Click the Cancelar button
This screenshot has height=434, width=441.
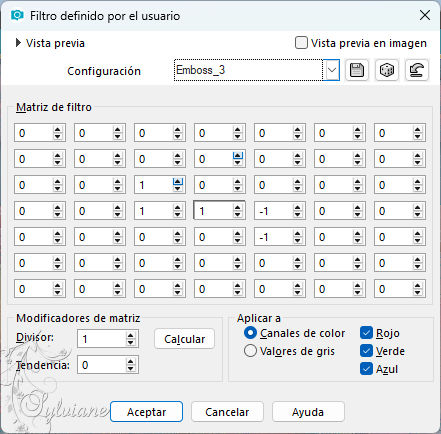[227, 412]
